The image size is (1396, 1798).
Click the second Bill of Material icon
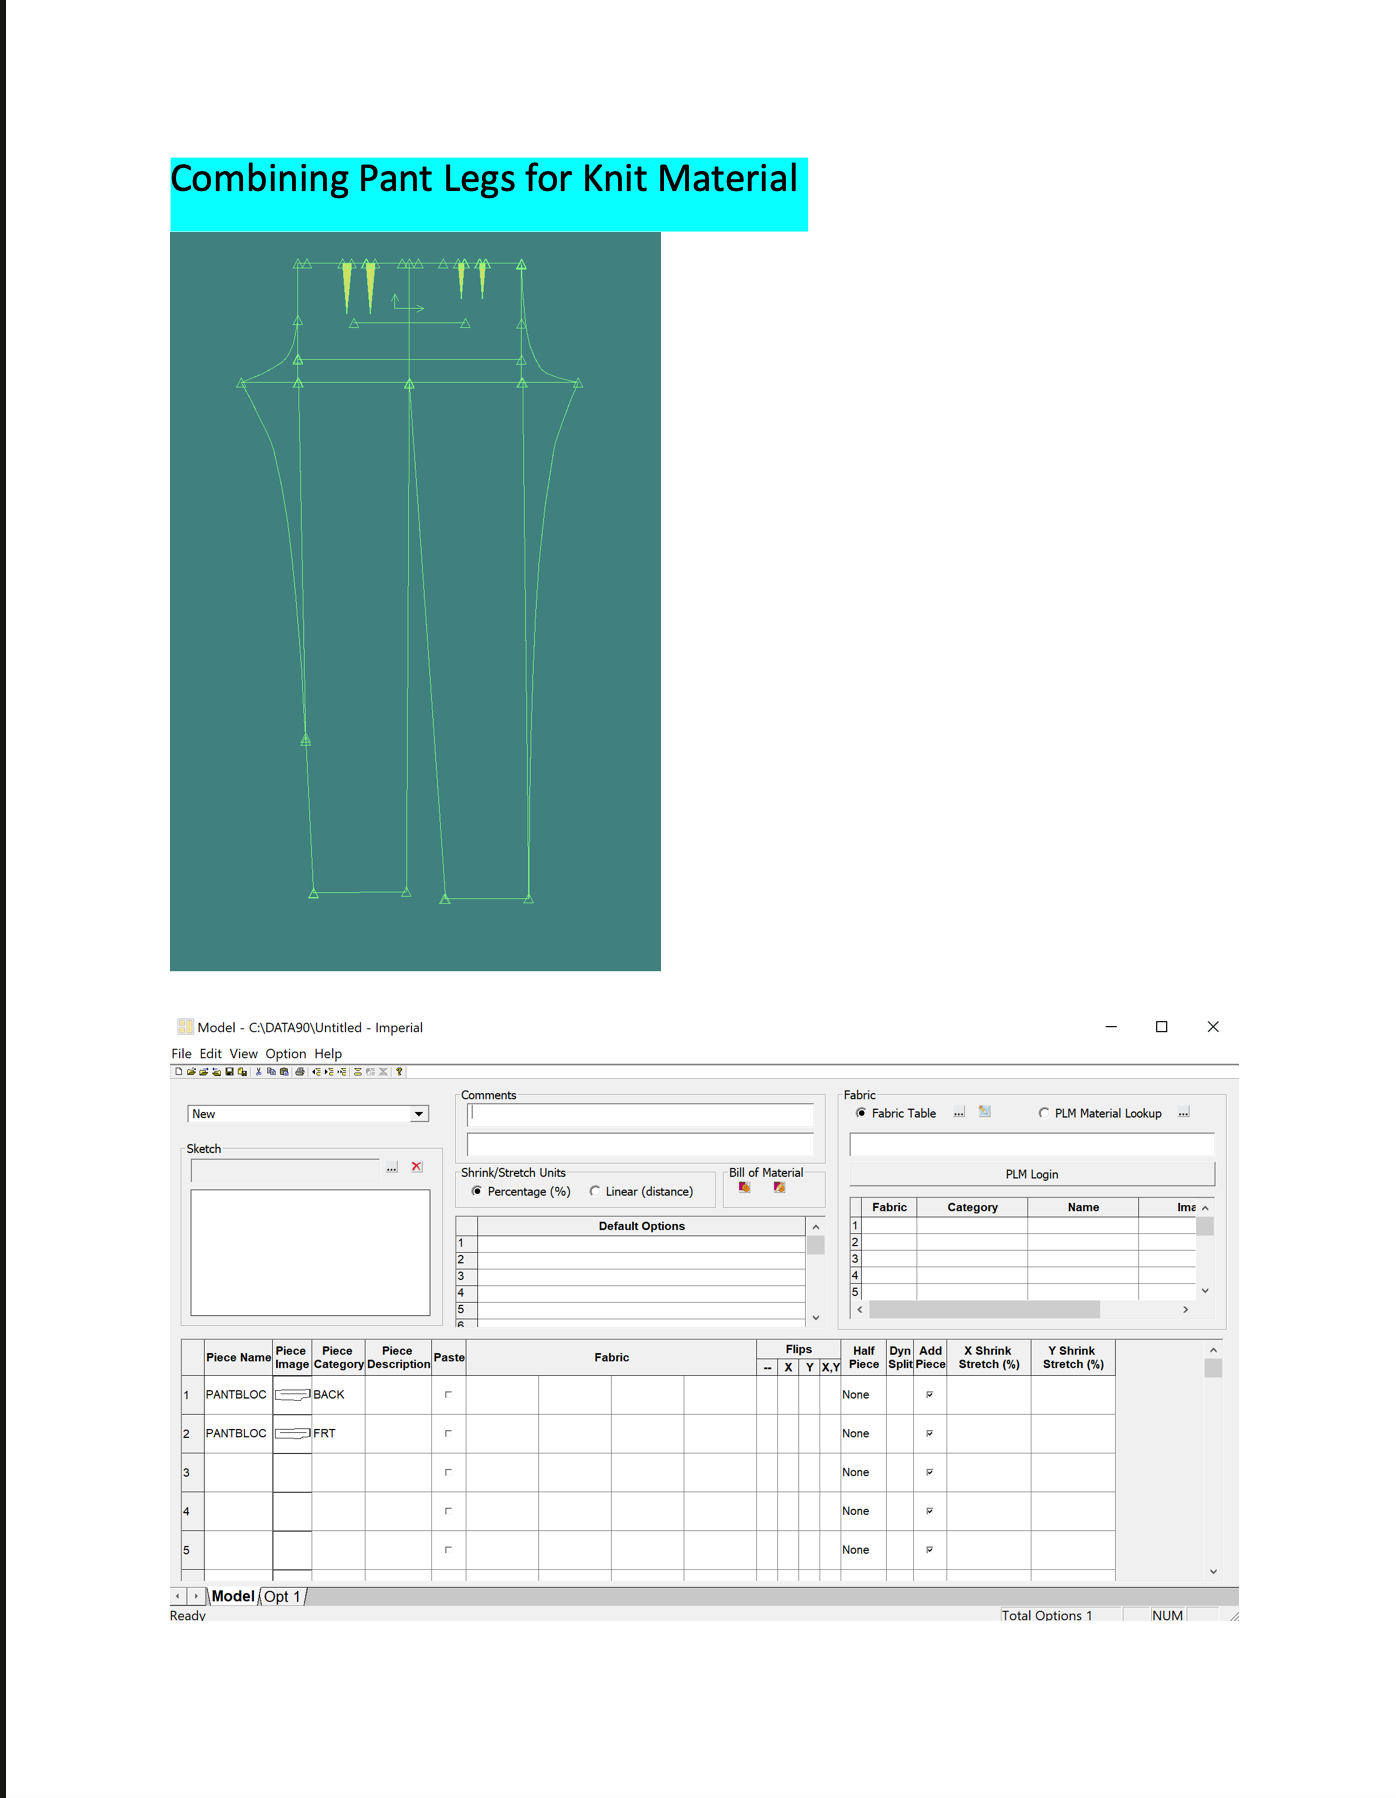tap(779, 1187)
